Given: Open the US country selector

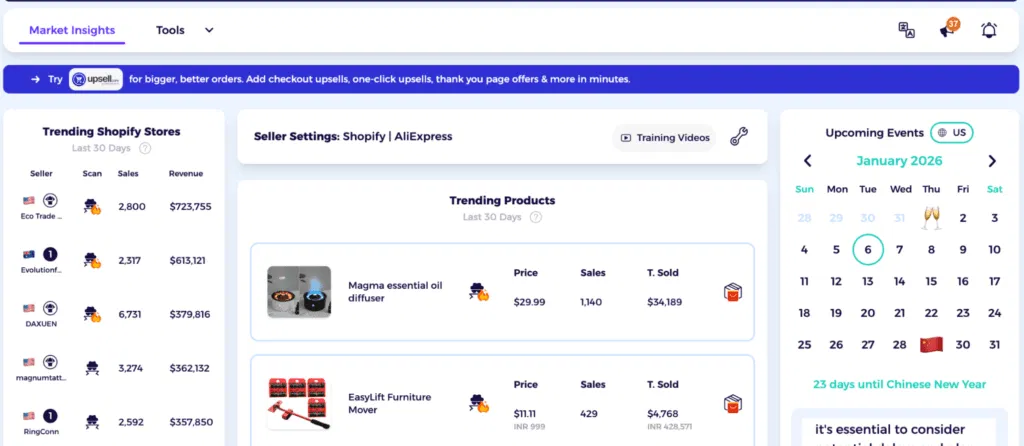Looking at the screenshot, I should (x=952, y=133).
